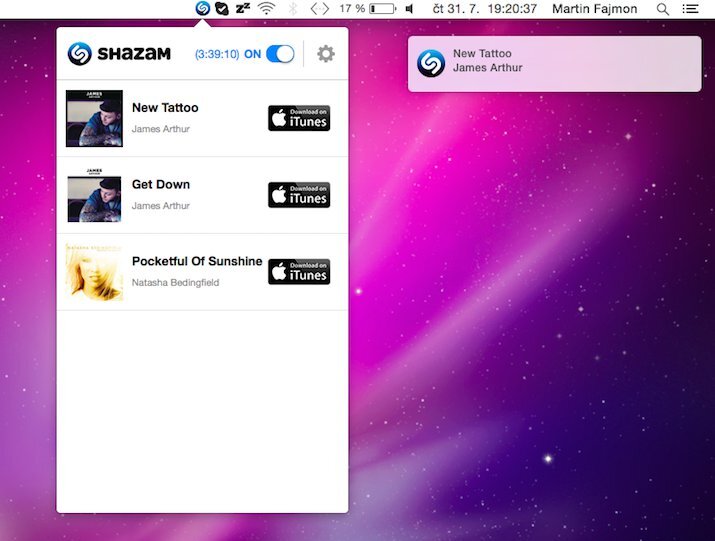Image resolution: width=715 pixels, height=541 pixels.
Task: Open Spotlight search magnifier
Action: click(x=663, y=9)
